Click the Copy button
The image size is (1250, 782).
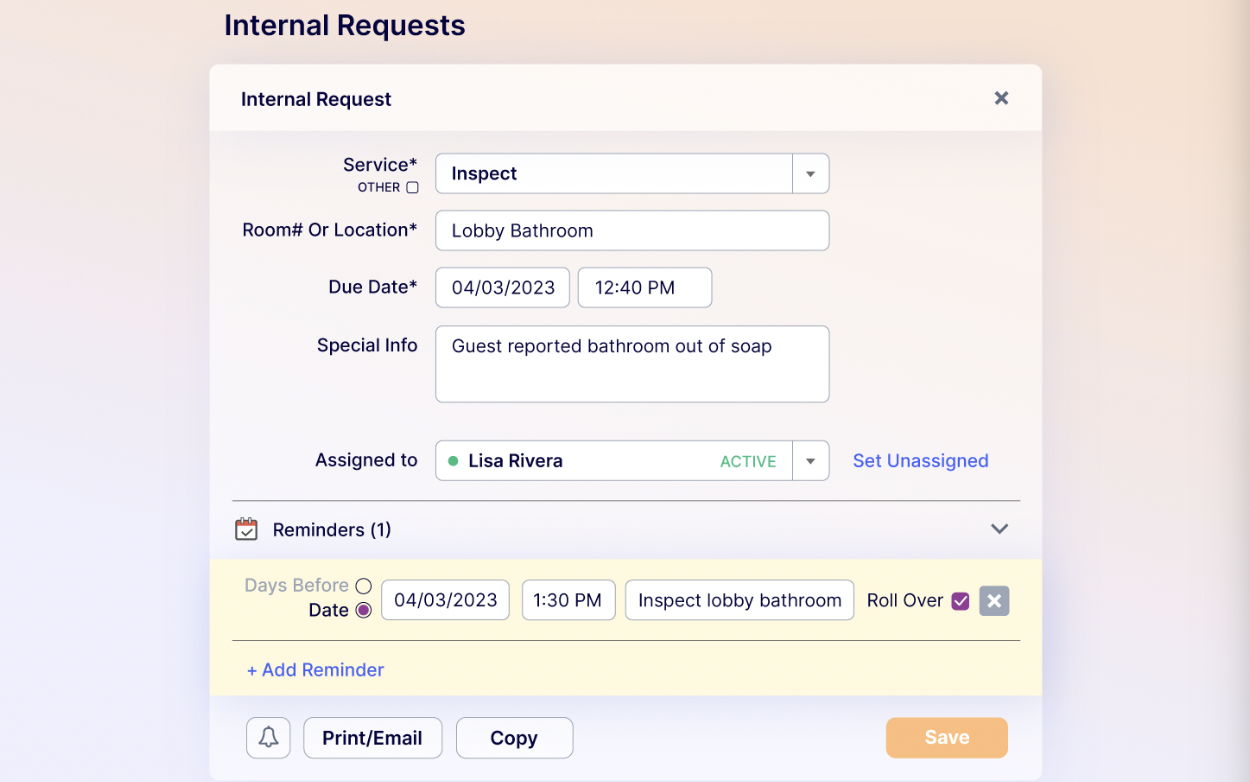click(x=514, y=738)
